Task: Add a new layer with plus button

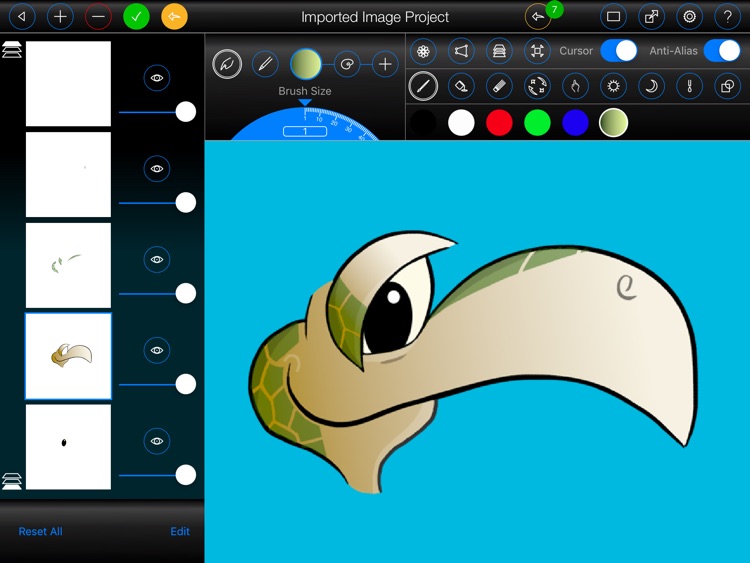Action: pyautogui.click(x=60, y=17)
